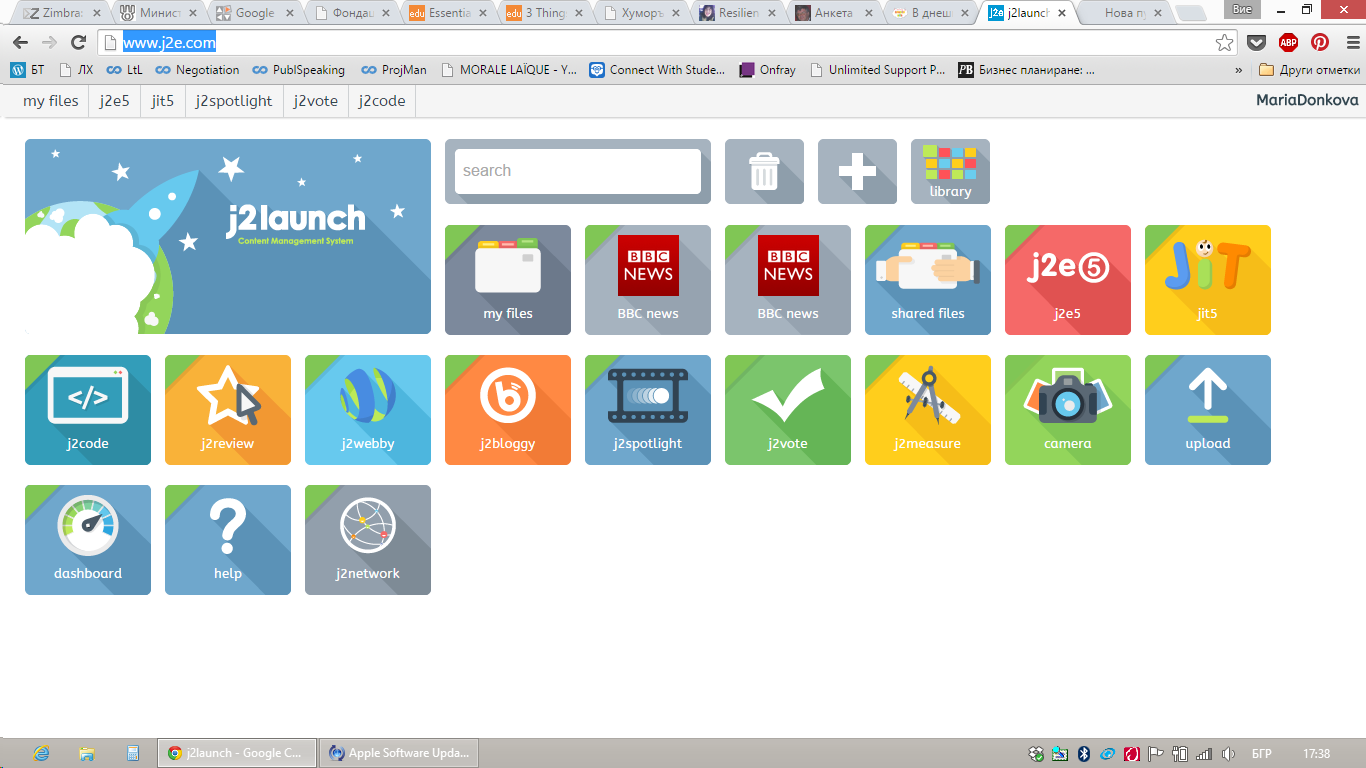Bookmark this page with the star
Viewport: 1366px width, 768px height.
click(x=1224, y=43)
